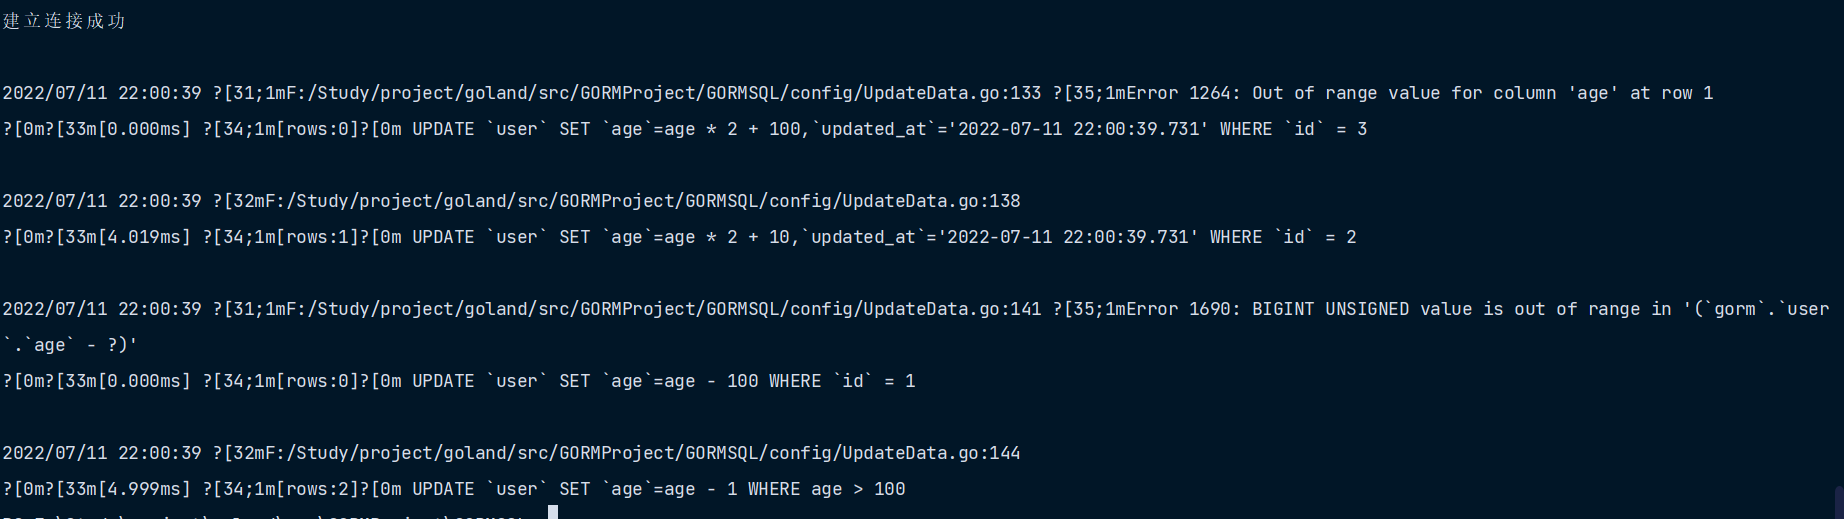This screenshot has width=1844, height=519.
Task: Click the first '2022/07/11 22:00:39' timestamp
Action: 102,93
